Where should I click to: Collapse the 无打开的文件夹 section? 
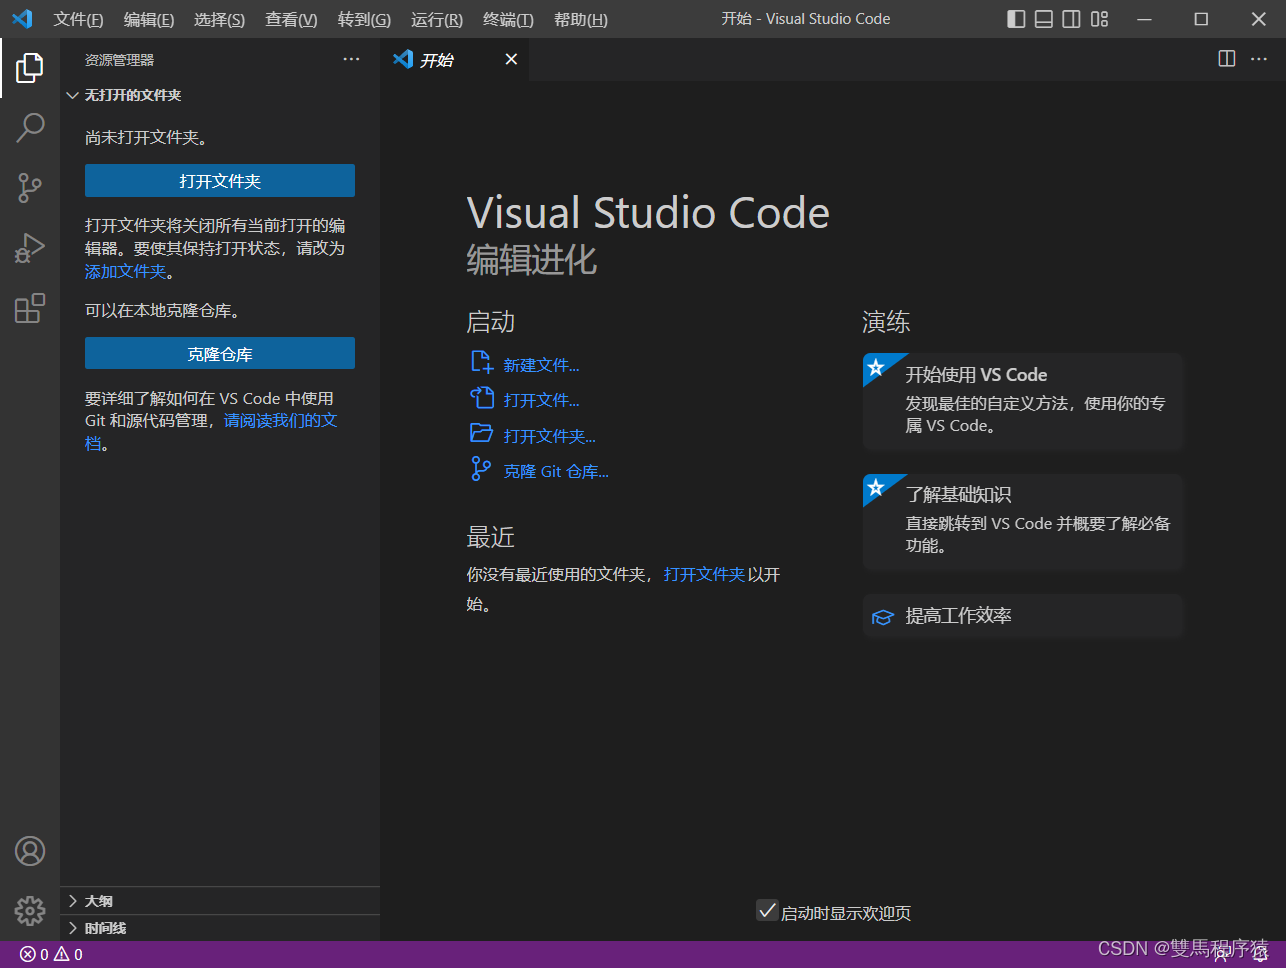[x=132, y=95]
